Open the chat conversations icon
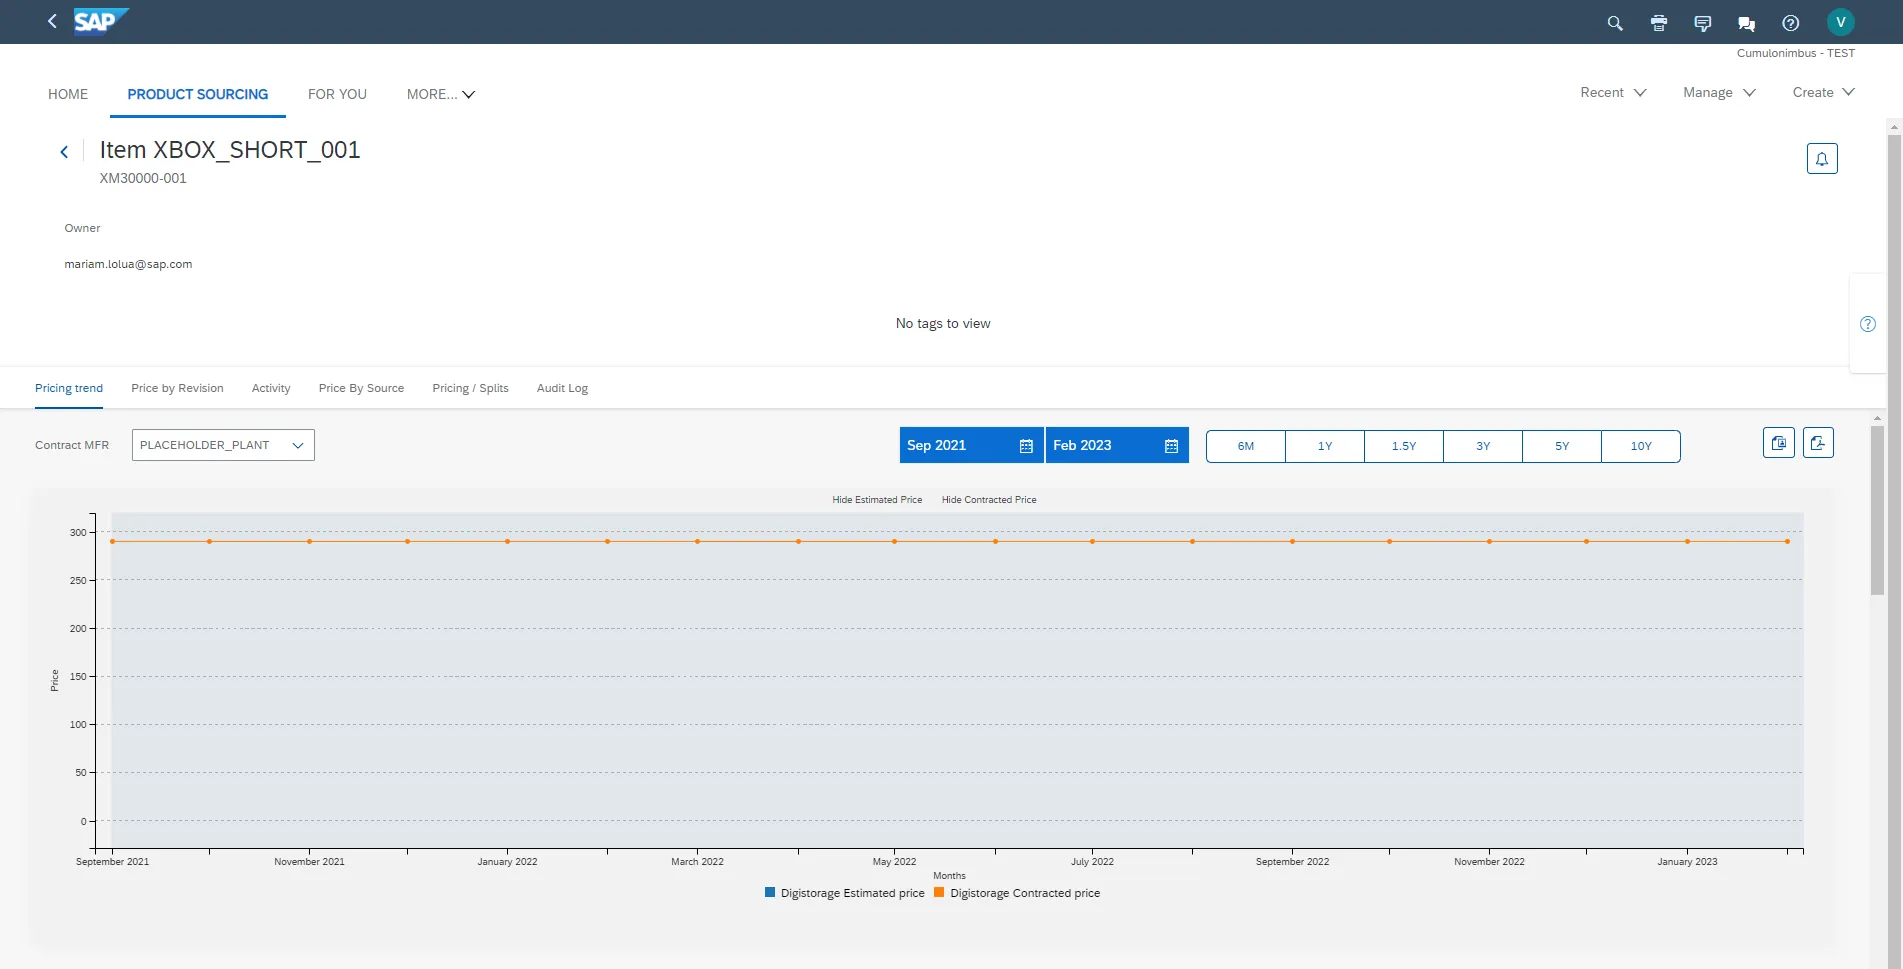Screen dimensions: 1903x969 (x=1747, y=23)
